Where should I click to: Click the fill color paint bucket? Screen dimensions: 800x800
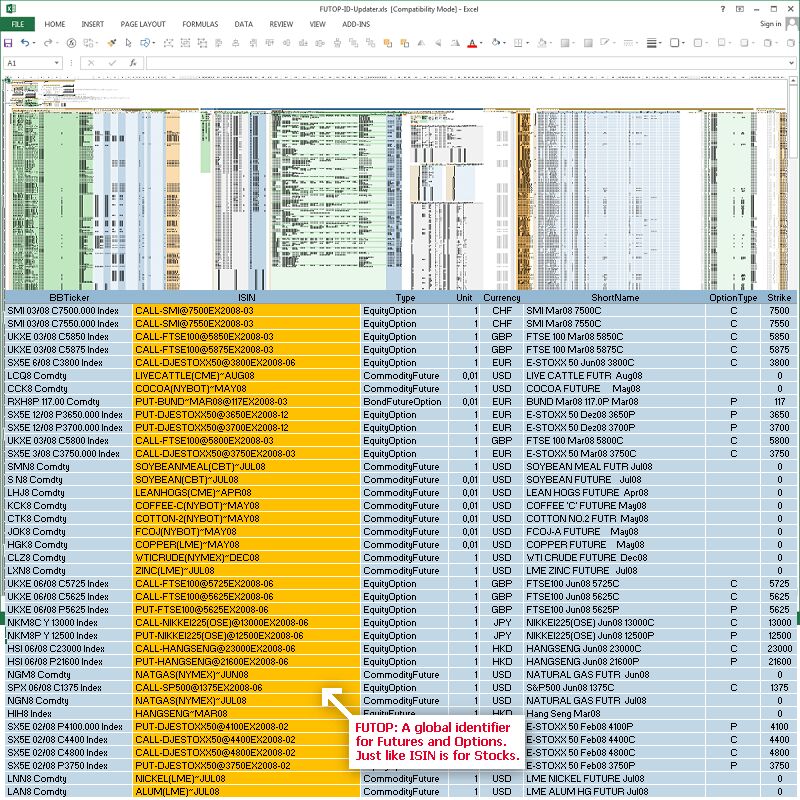pyautogui.click(x=495, y=43)
